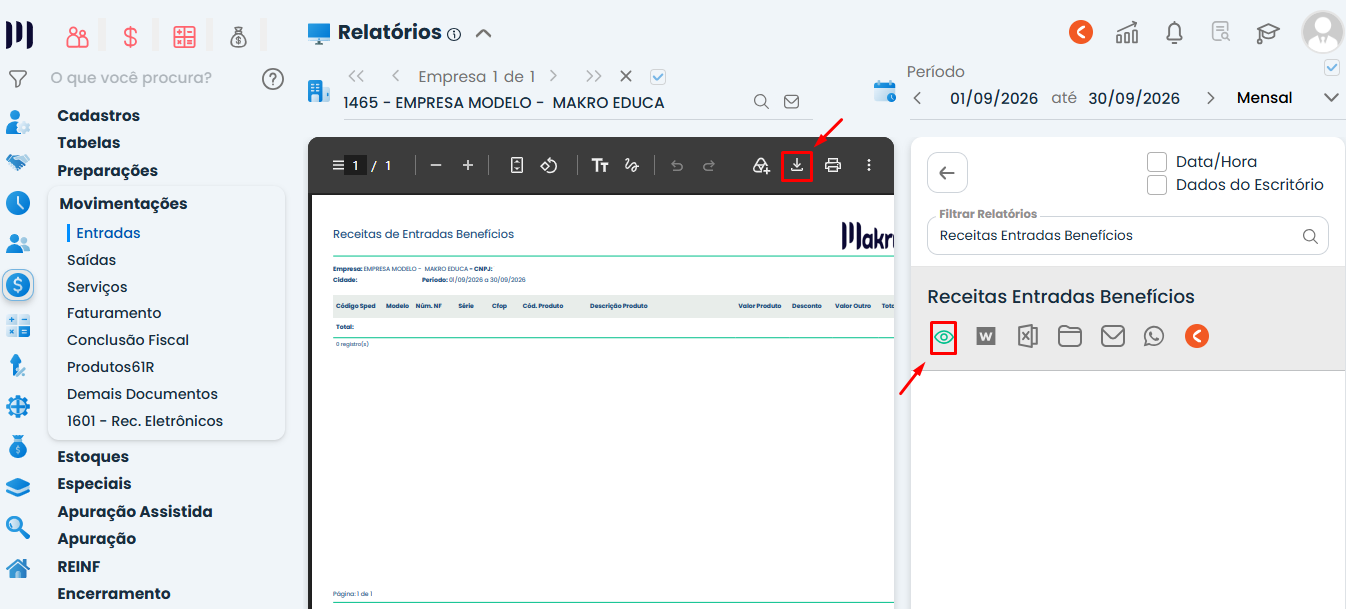Screen dimensions: 1346x609
Task: Open the Tabelas menu
Action: [89, 143]
